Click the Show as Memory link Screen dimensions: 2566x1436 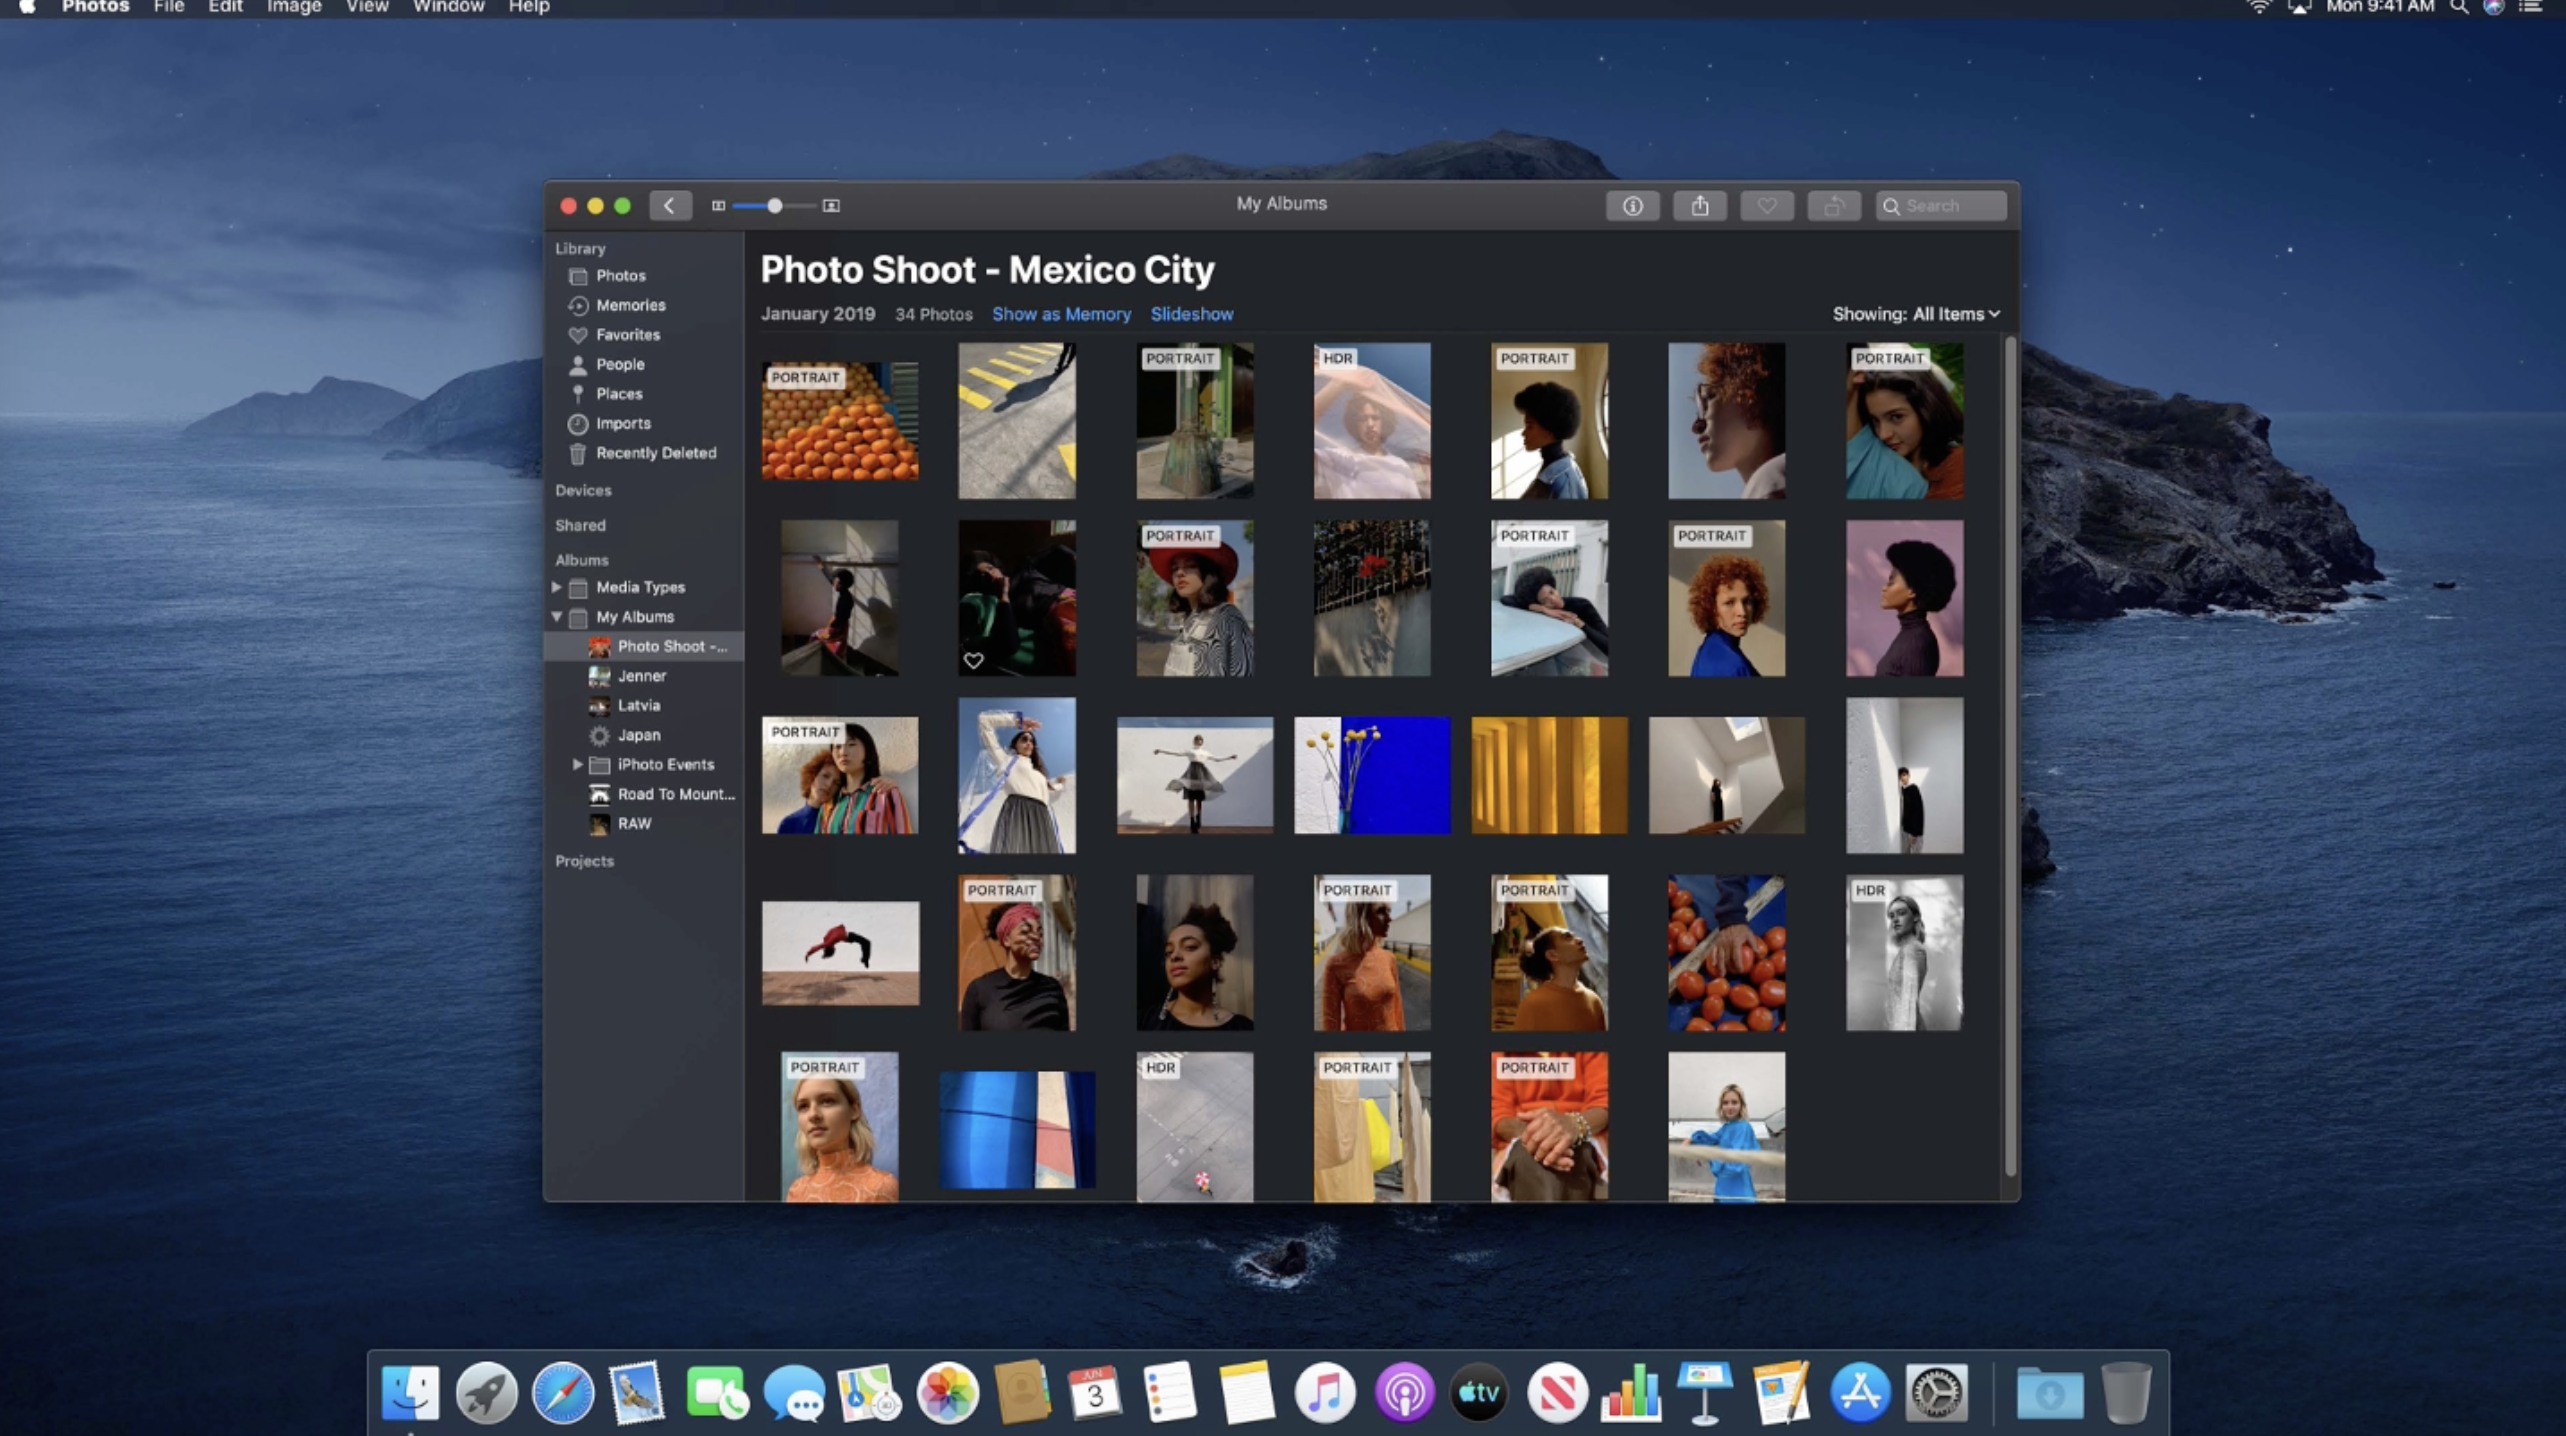point(1060,314)
